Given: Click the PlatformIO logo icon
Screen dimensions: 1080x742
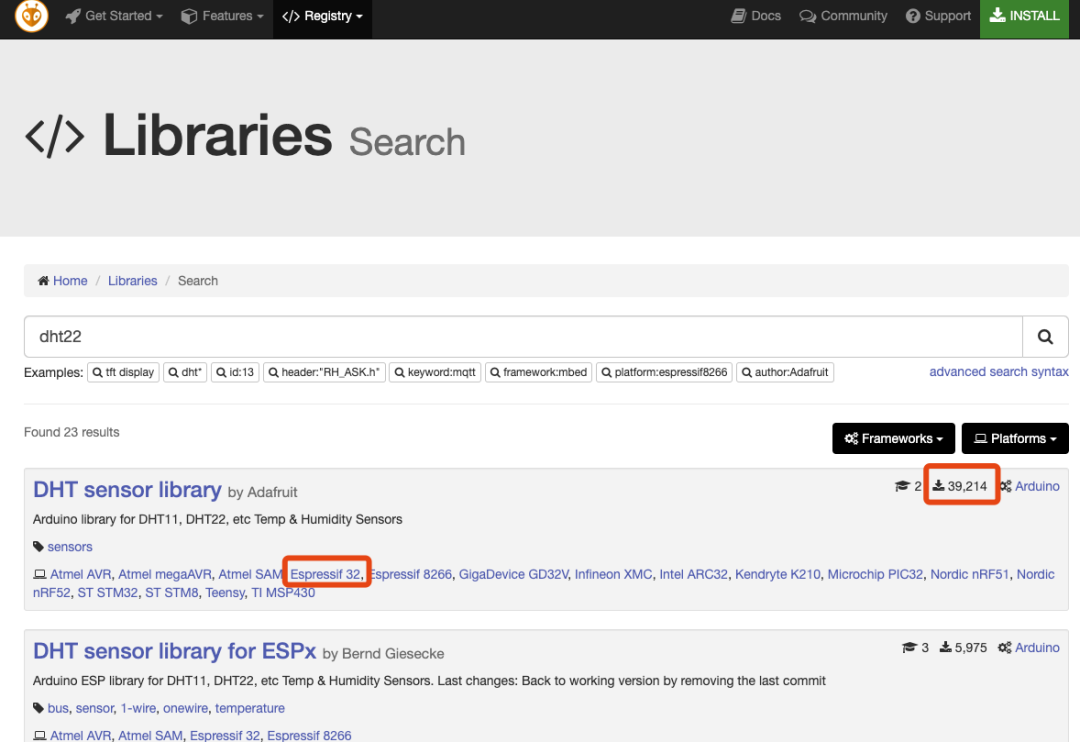Looking at the screenshot, I should pyautogui.click(x=32, y=16).
